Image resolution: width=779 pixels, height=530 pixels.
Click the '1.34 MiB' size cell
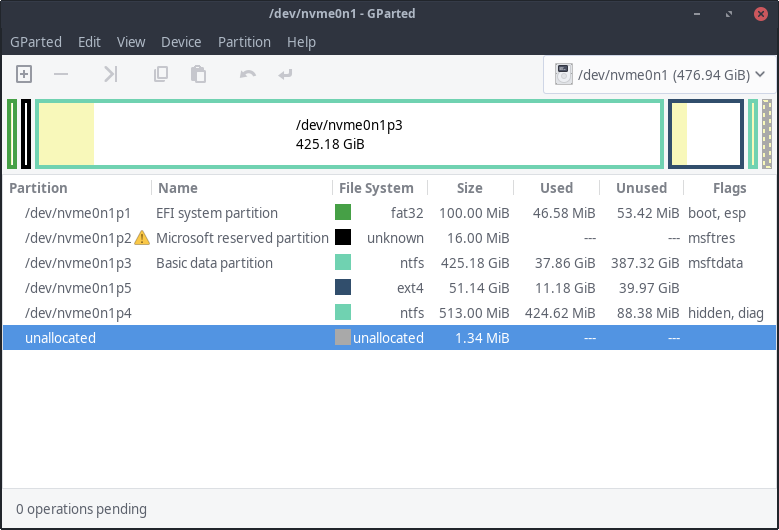tap(482, 338)
